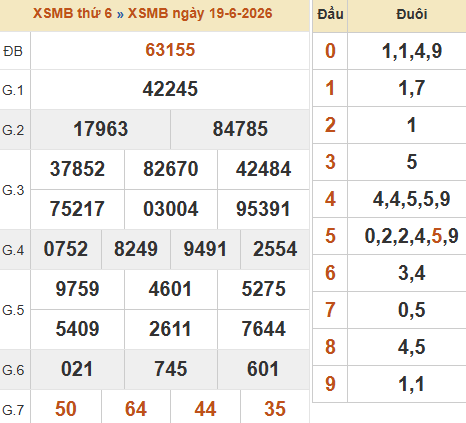Click the G.6 row label
Viewport: 466px width, 423px height.
13,370
